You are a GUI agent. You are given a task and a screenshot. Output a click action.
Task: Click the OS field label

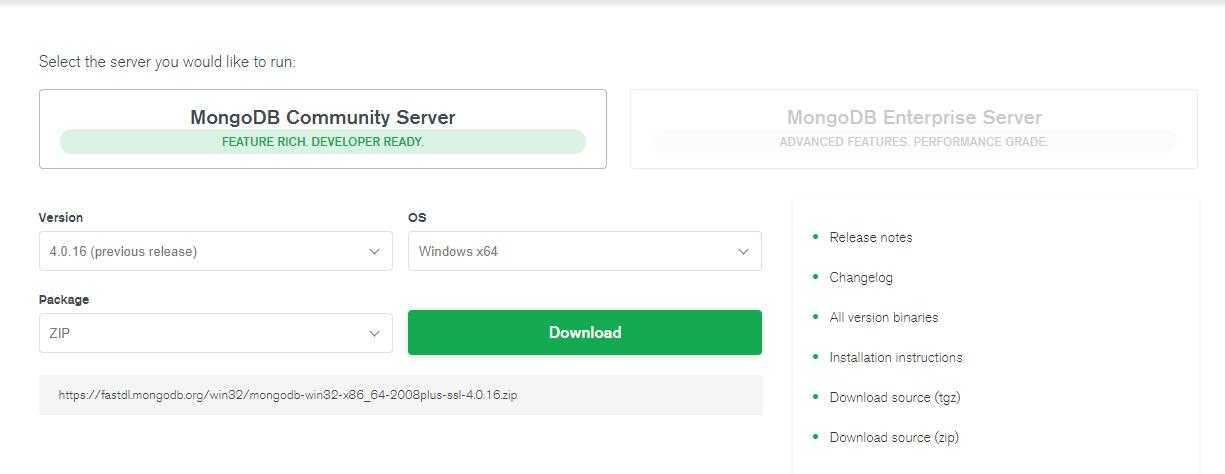(417, 217)
